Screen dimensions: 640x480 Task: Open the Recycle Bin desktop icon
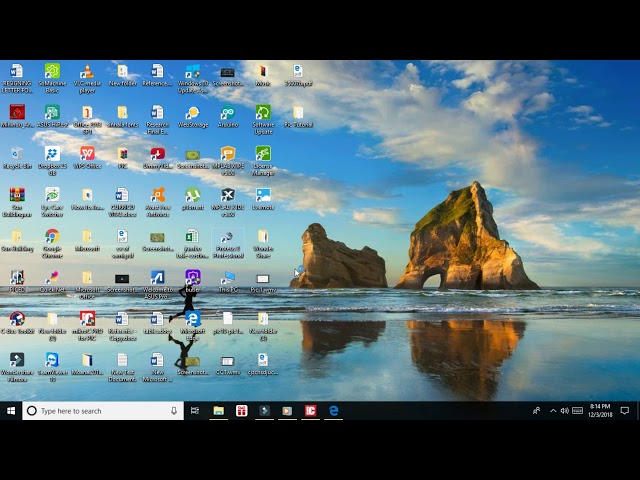(17, 154)
